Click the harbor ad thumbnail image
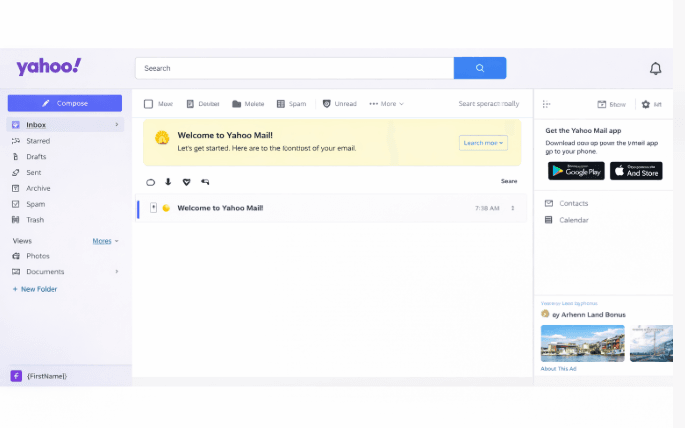Image resolution: width=685 pixels, height=428 pixels. coord(583,343)
